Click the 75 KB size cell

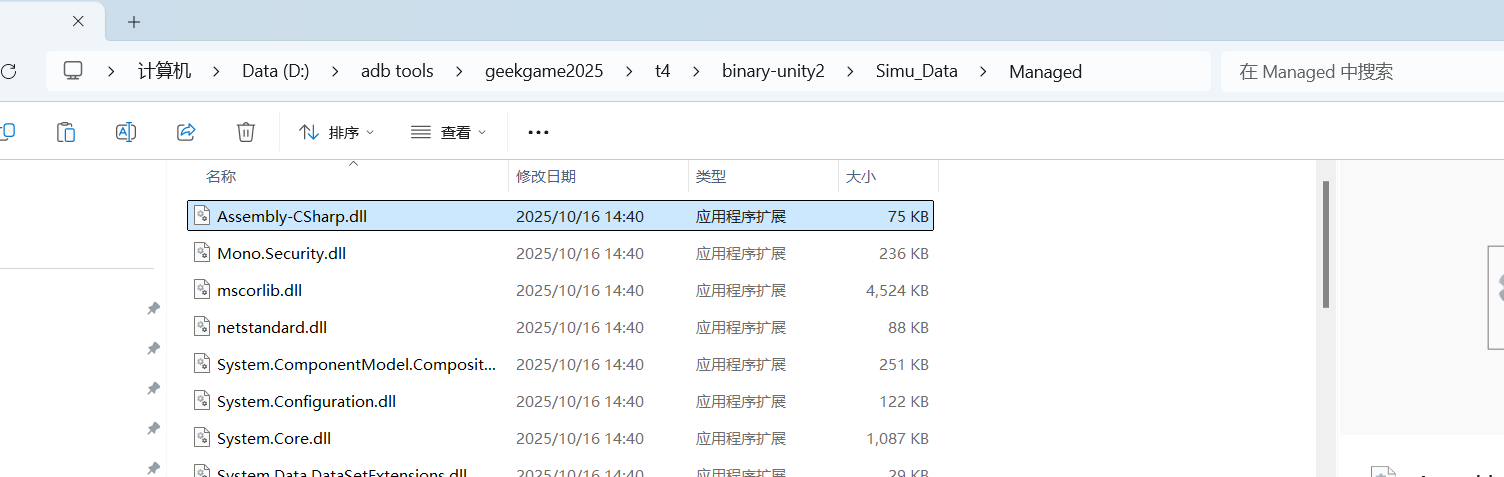coord(908,216)
